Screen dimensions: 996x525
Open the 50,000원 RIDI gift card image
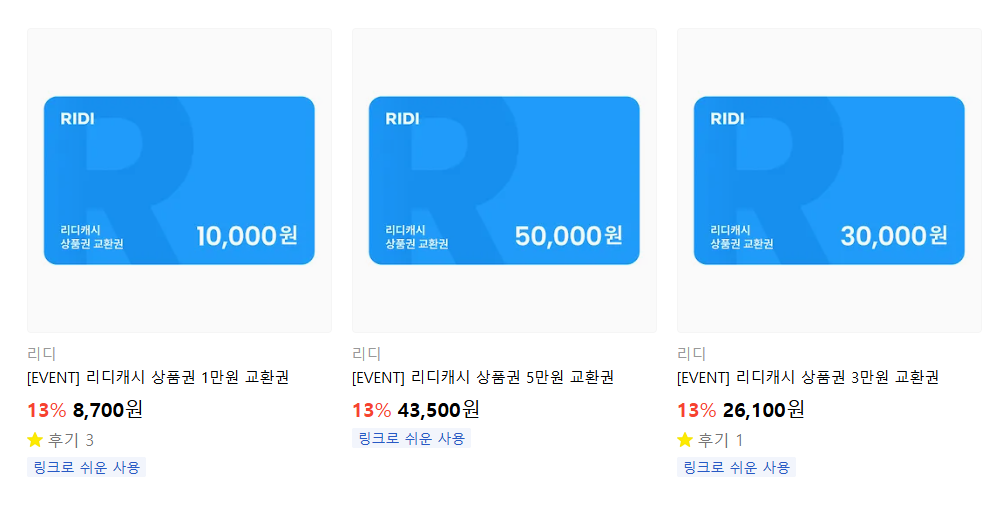pos(504,181)
